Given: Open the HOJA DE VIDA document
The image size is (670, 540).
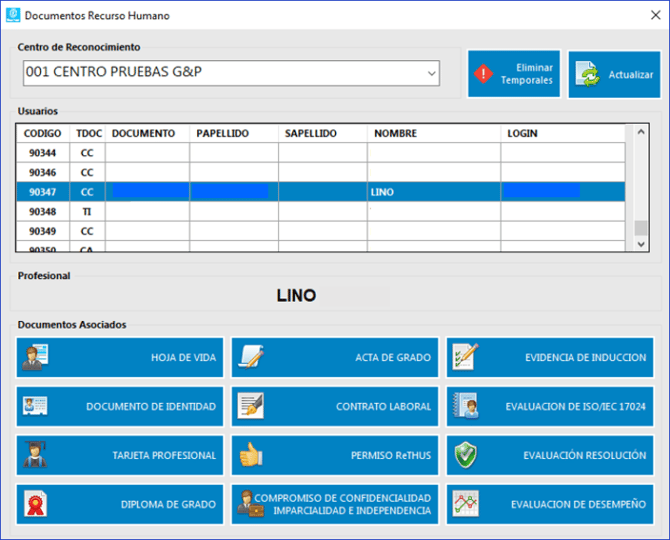Looking at the screenshot, I should point(120,358).
